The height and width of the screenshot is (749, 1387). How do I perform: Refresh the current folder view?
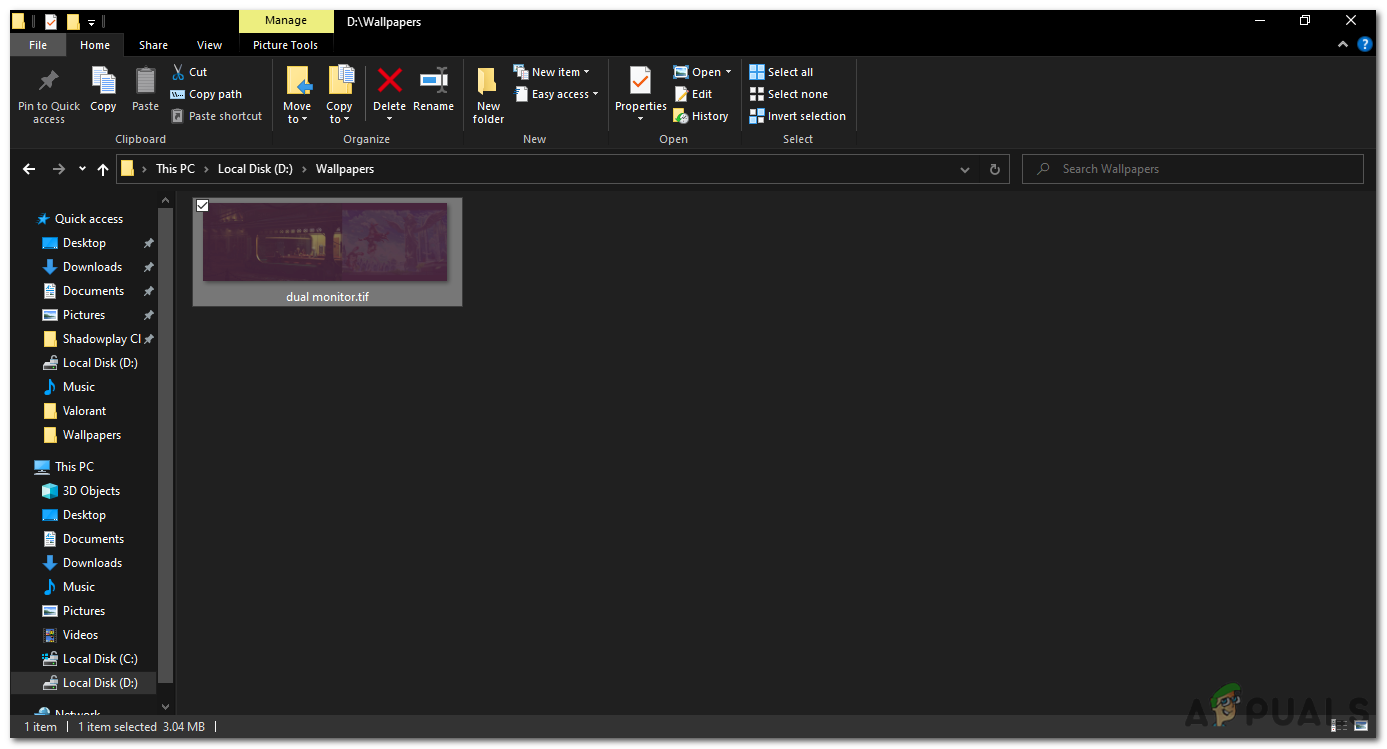coord(994,169)
